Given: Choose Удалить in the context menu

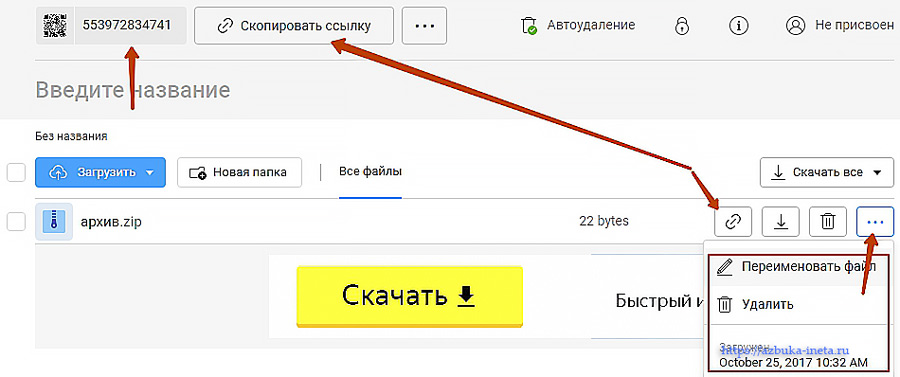Looking at the screenshot, I should (796, 304).
